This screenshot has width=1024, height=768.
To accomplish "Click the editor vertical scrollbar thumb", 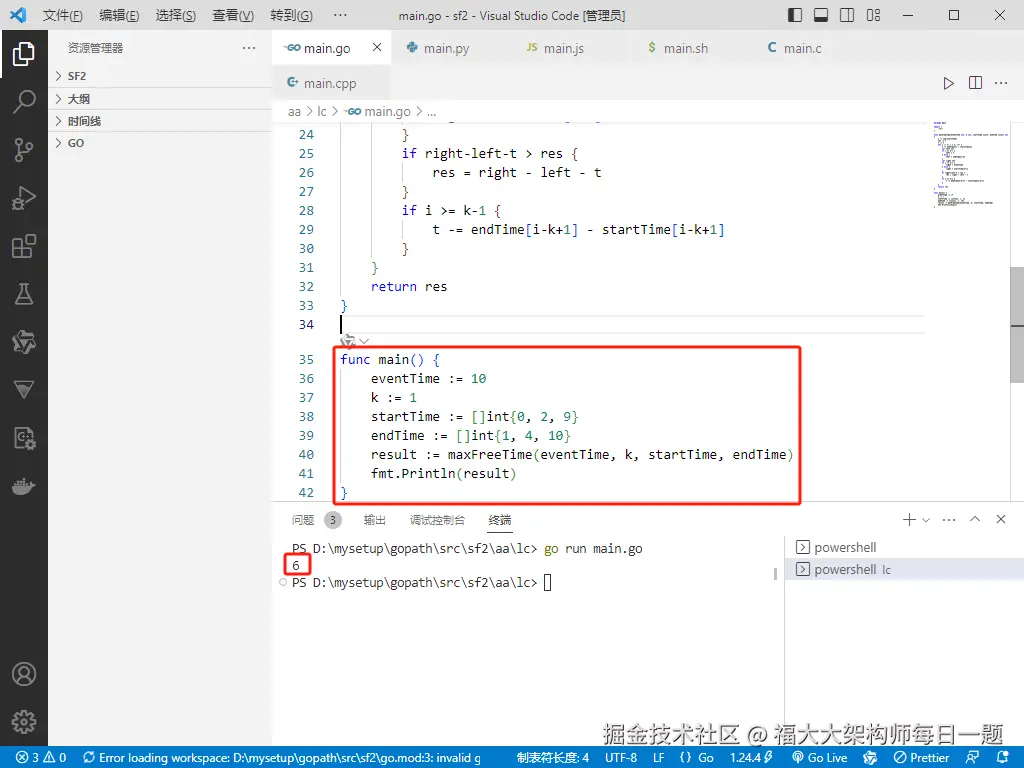I will pos(1017,325).
